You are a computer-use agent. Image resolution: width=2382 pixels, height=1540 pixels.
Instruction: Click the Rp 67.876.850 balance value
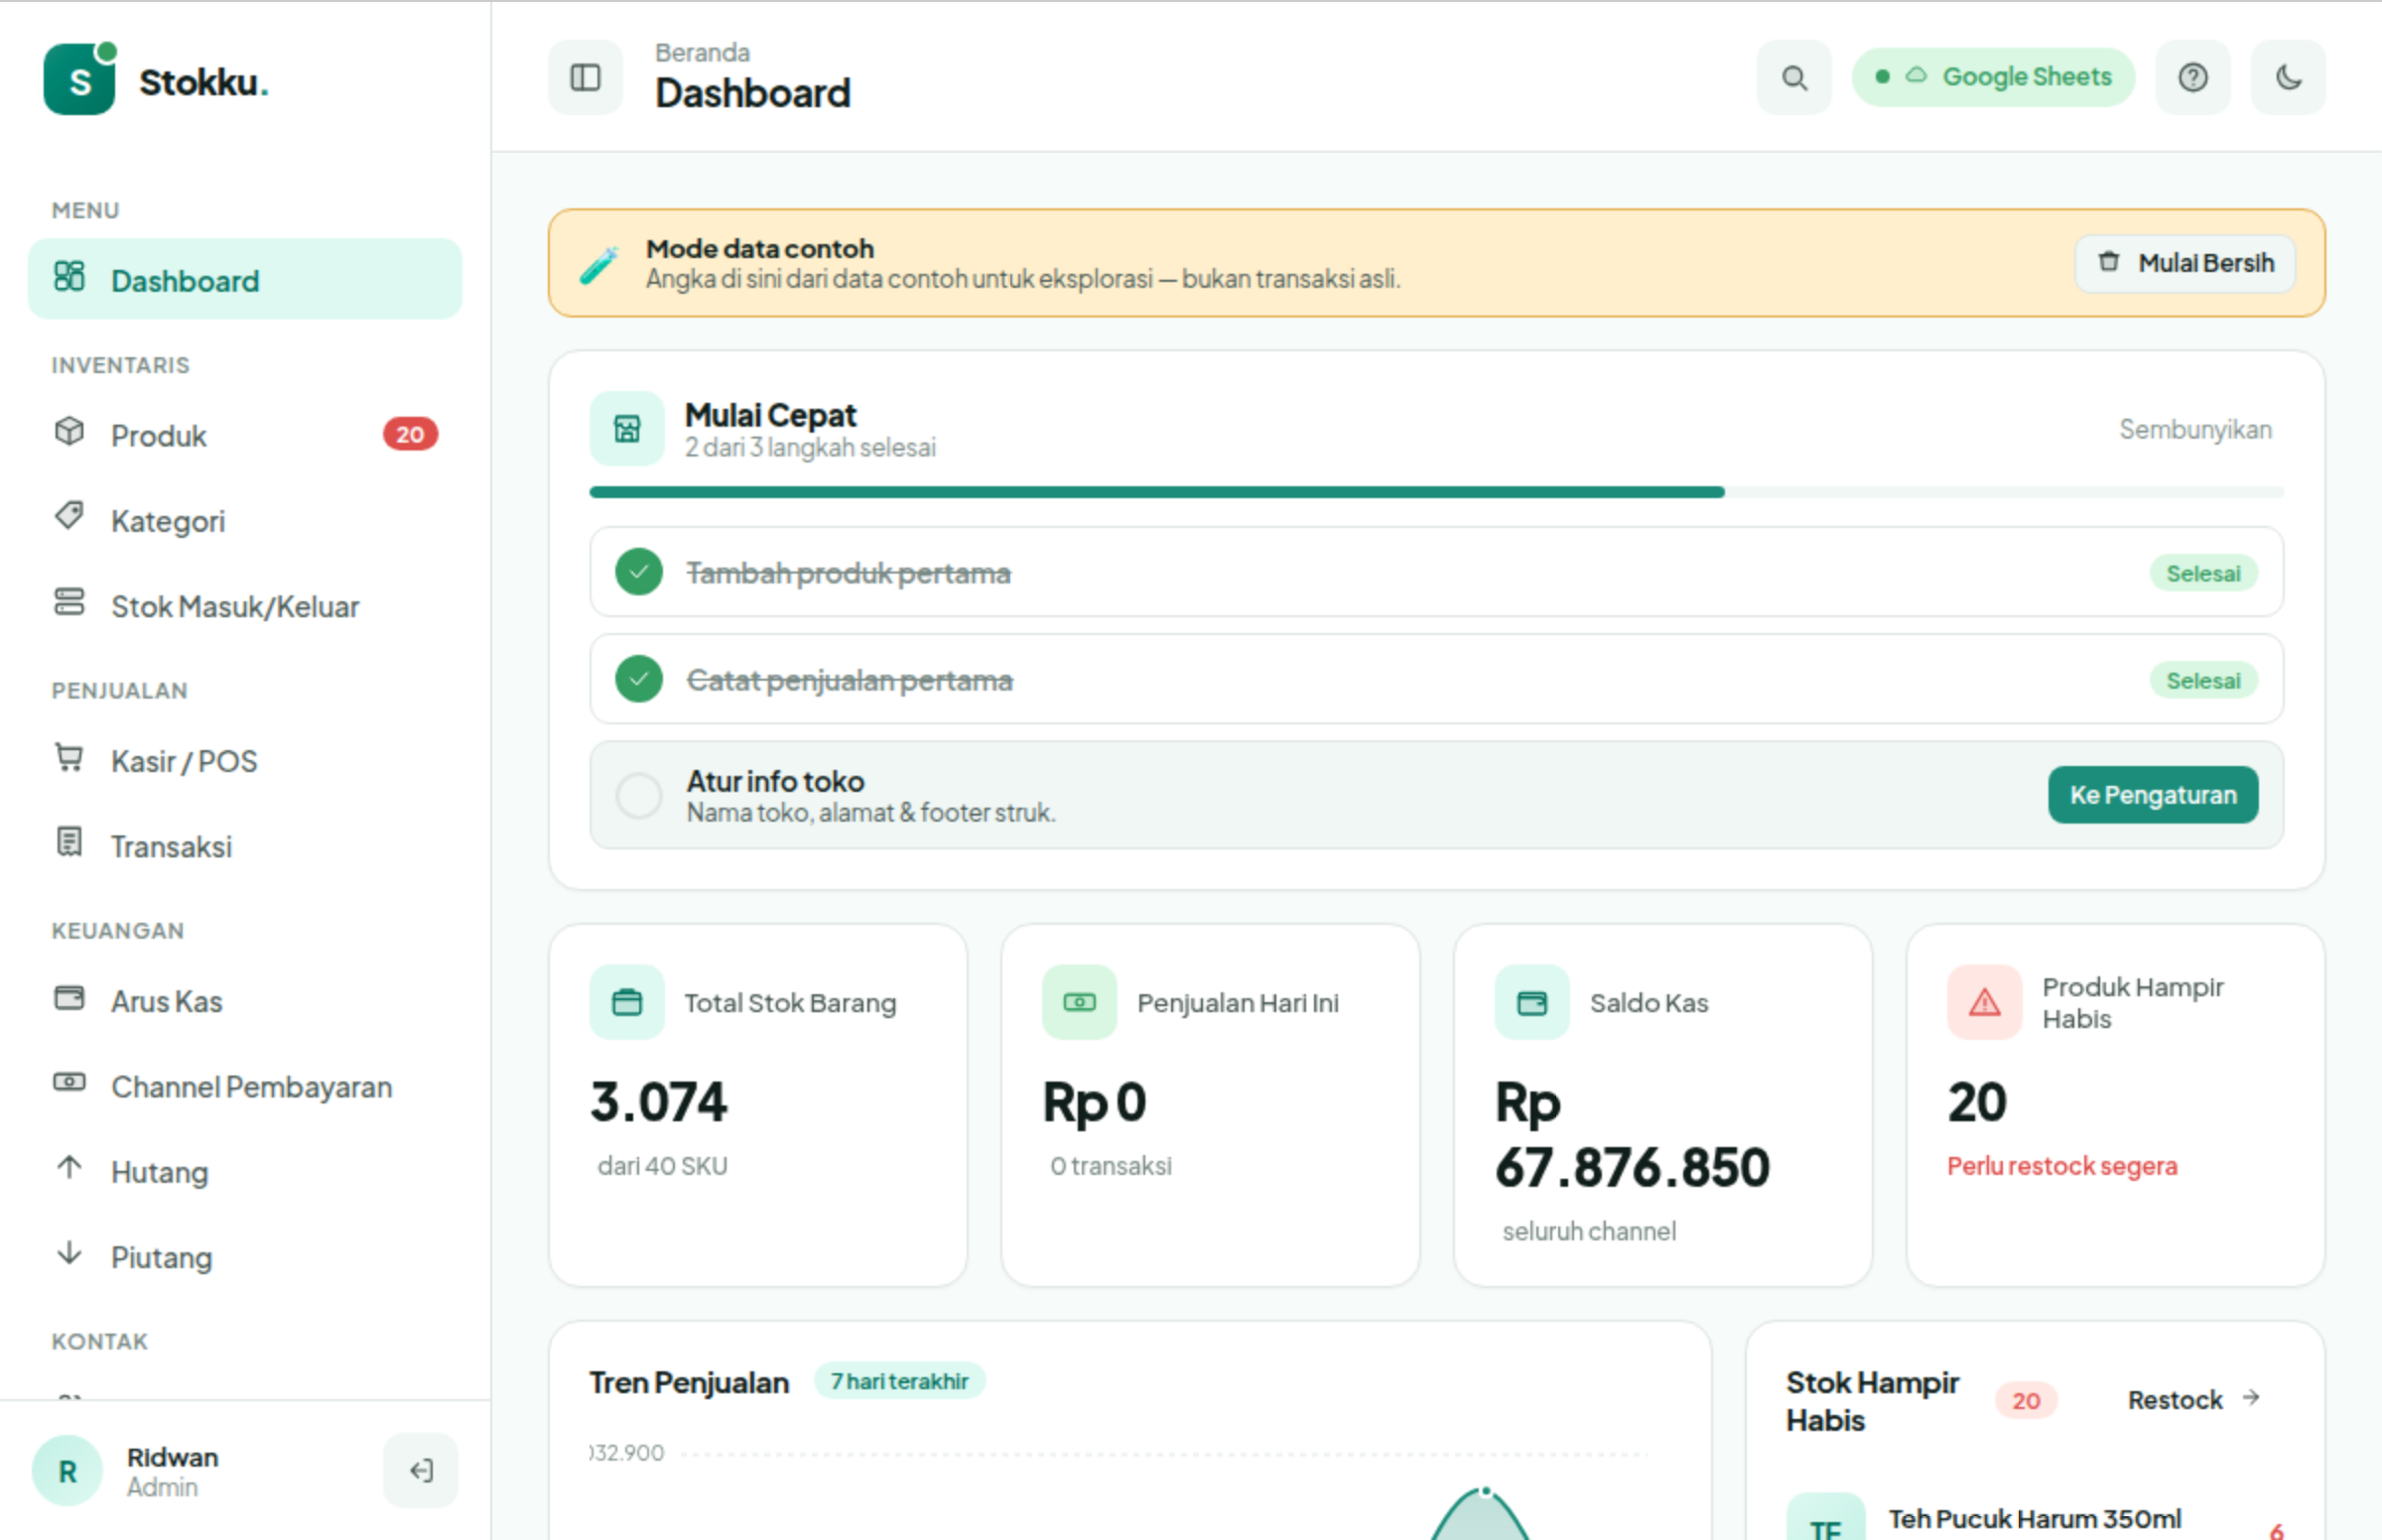[1632, 1135]
